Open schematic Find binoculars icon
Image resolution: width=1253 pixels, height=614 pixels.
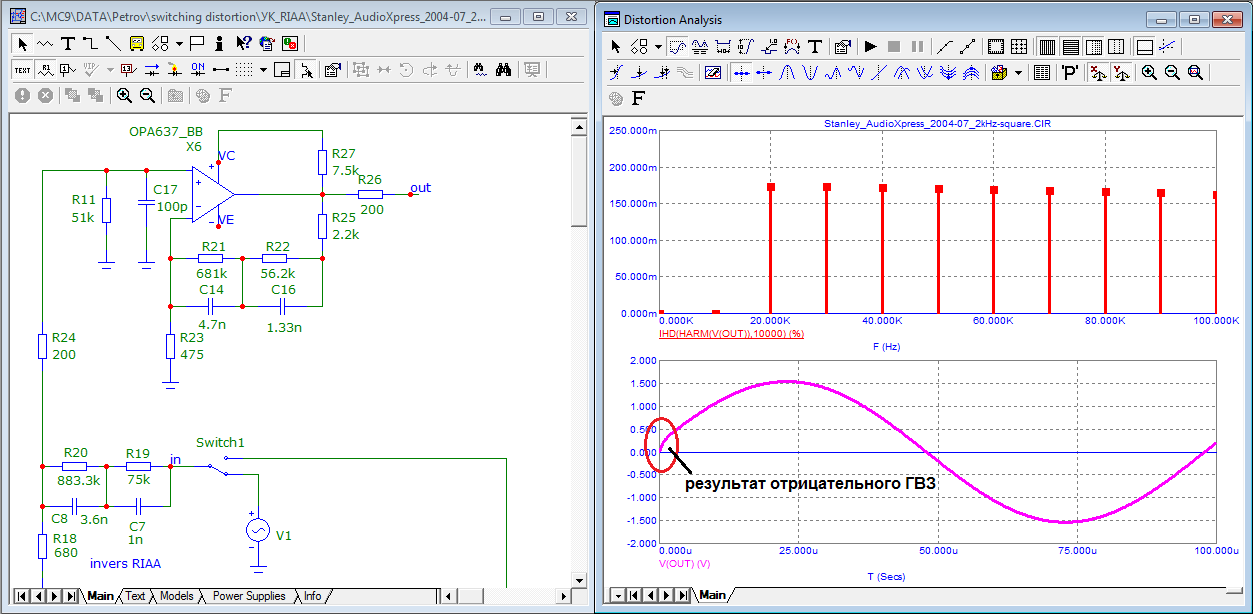[x=504, y=69]
